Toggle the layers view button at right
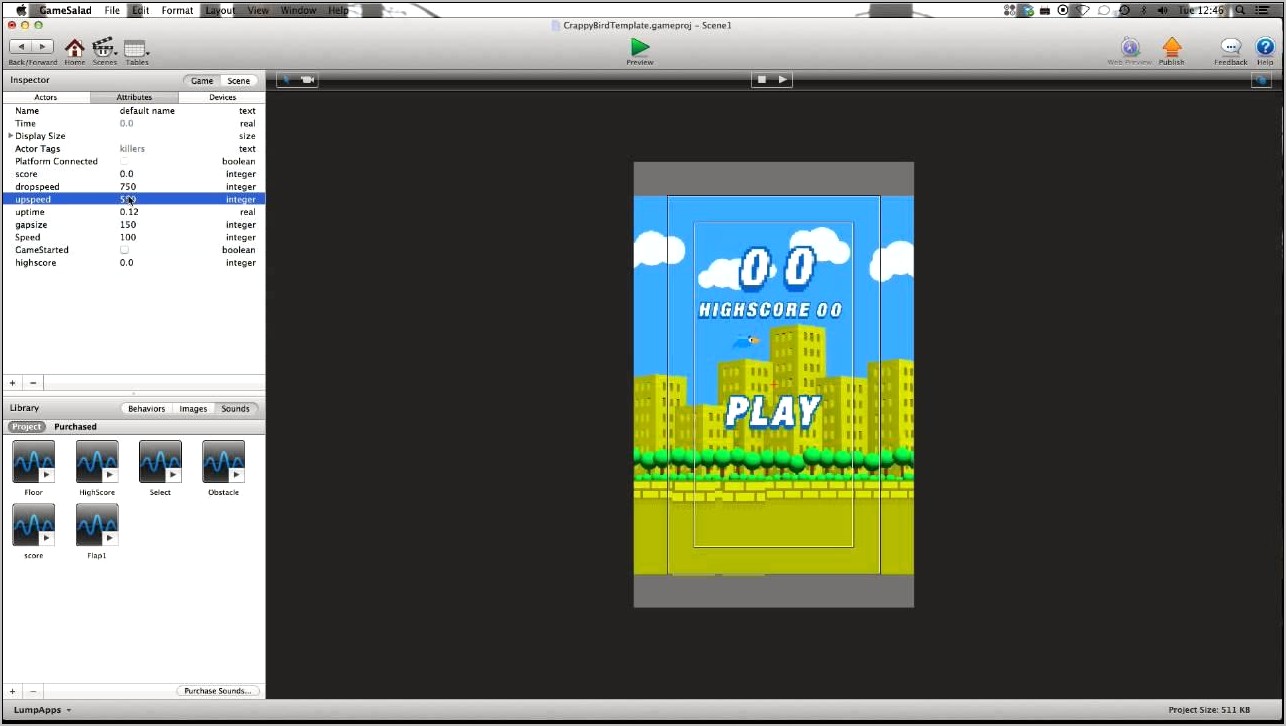The height and width of the screenshot is (726, 1286). click(x=1260, y=80)
